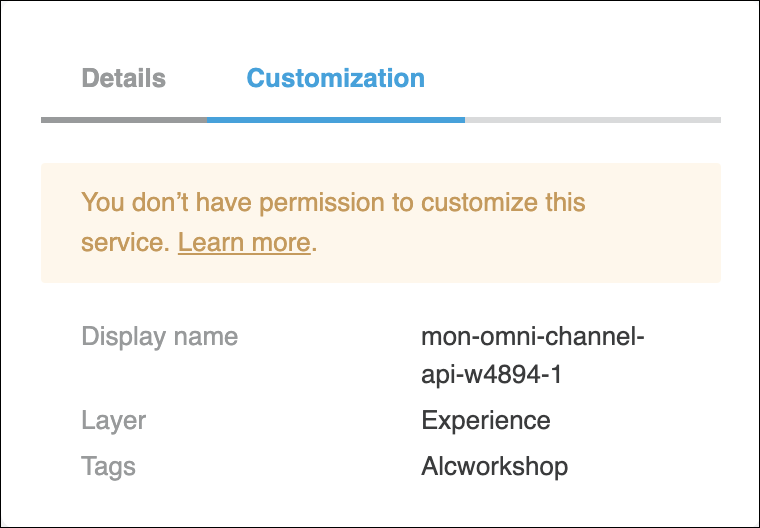The image size is (760, 528).
Task: Select the mon-omni-channel- display name text
Action: [532, 336]
